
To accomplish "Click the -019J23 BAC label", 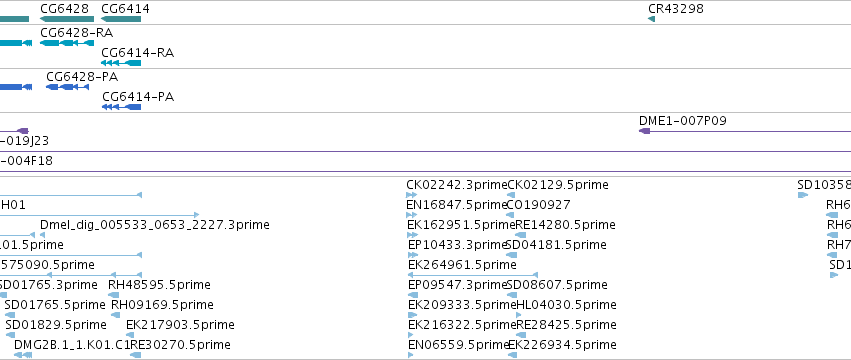I will coord(24,141).
